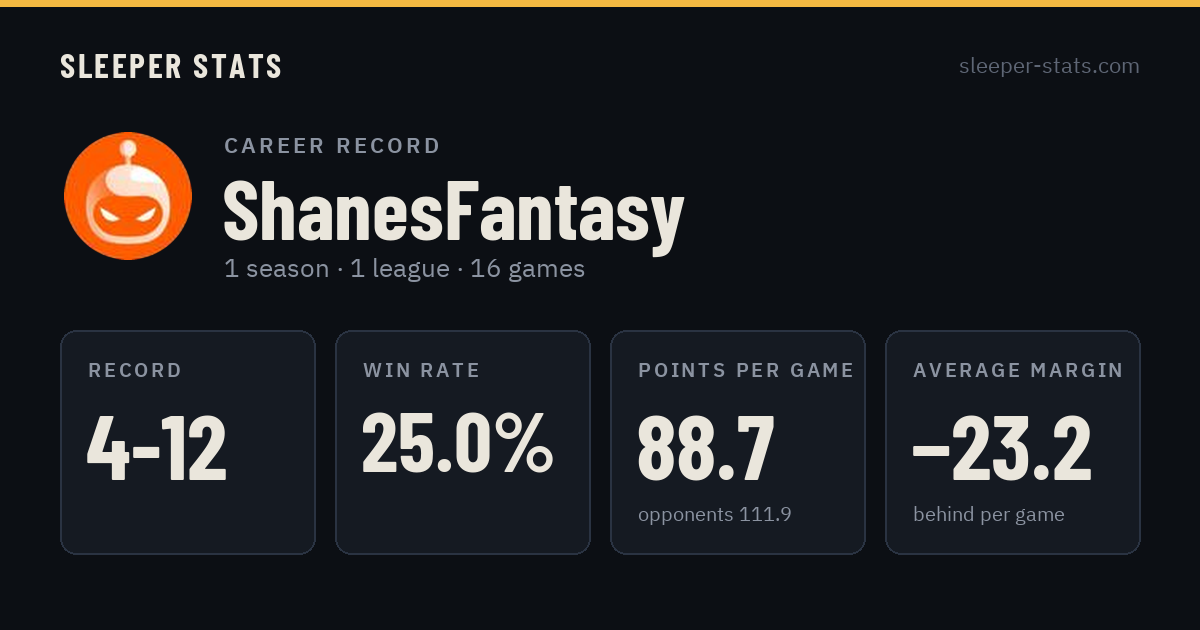Image resolution: width=1200 pixels, height=630 pixels.
Task: Open the Record stat card
Action: (x=188, y=442)
